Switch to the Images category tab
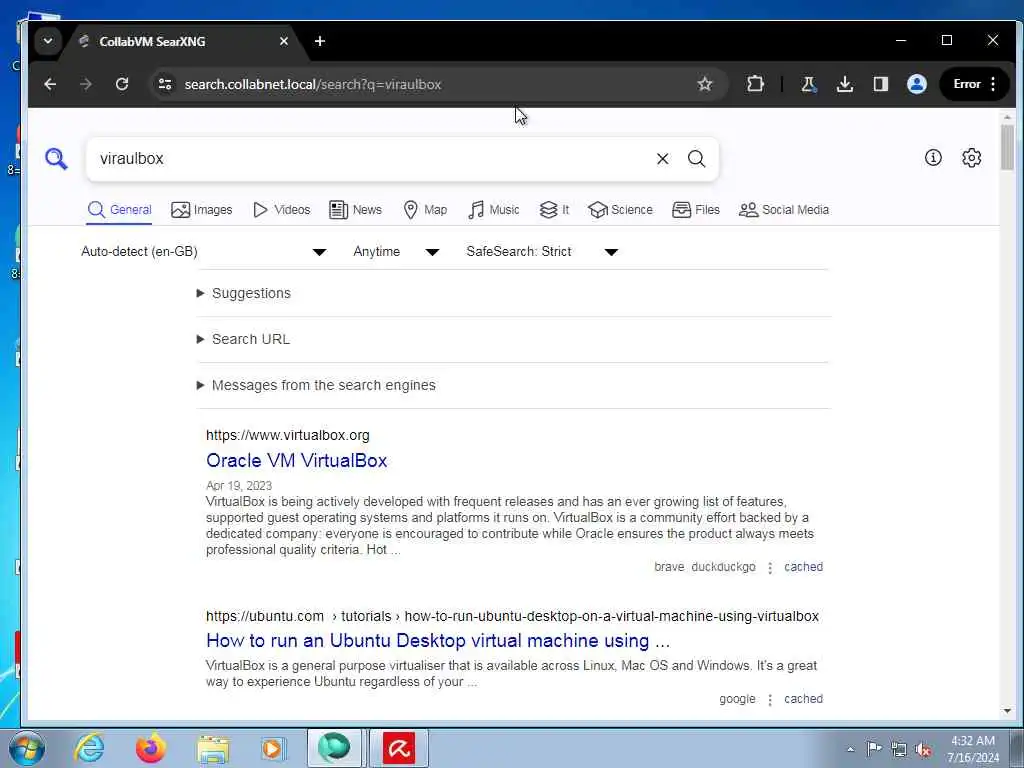 (201, 210)
